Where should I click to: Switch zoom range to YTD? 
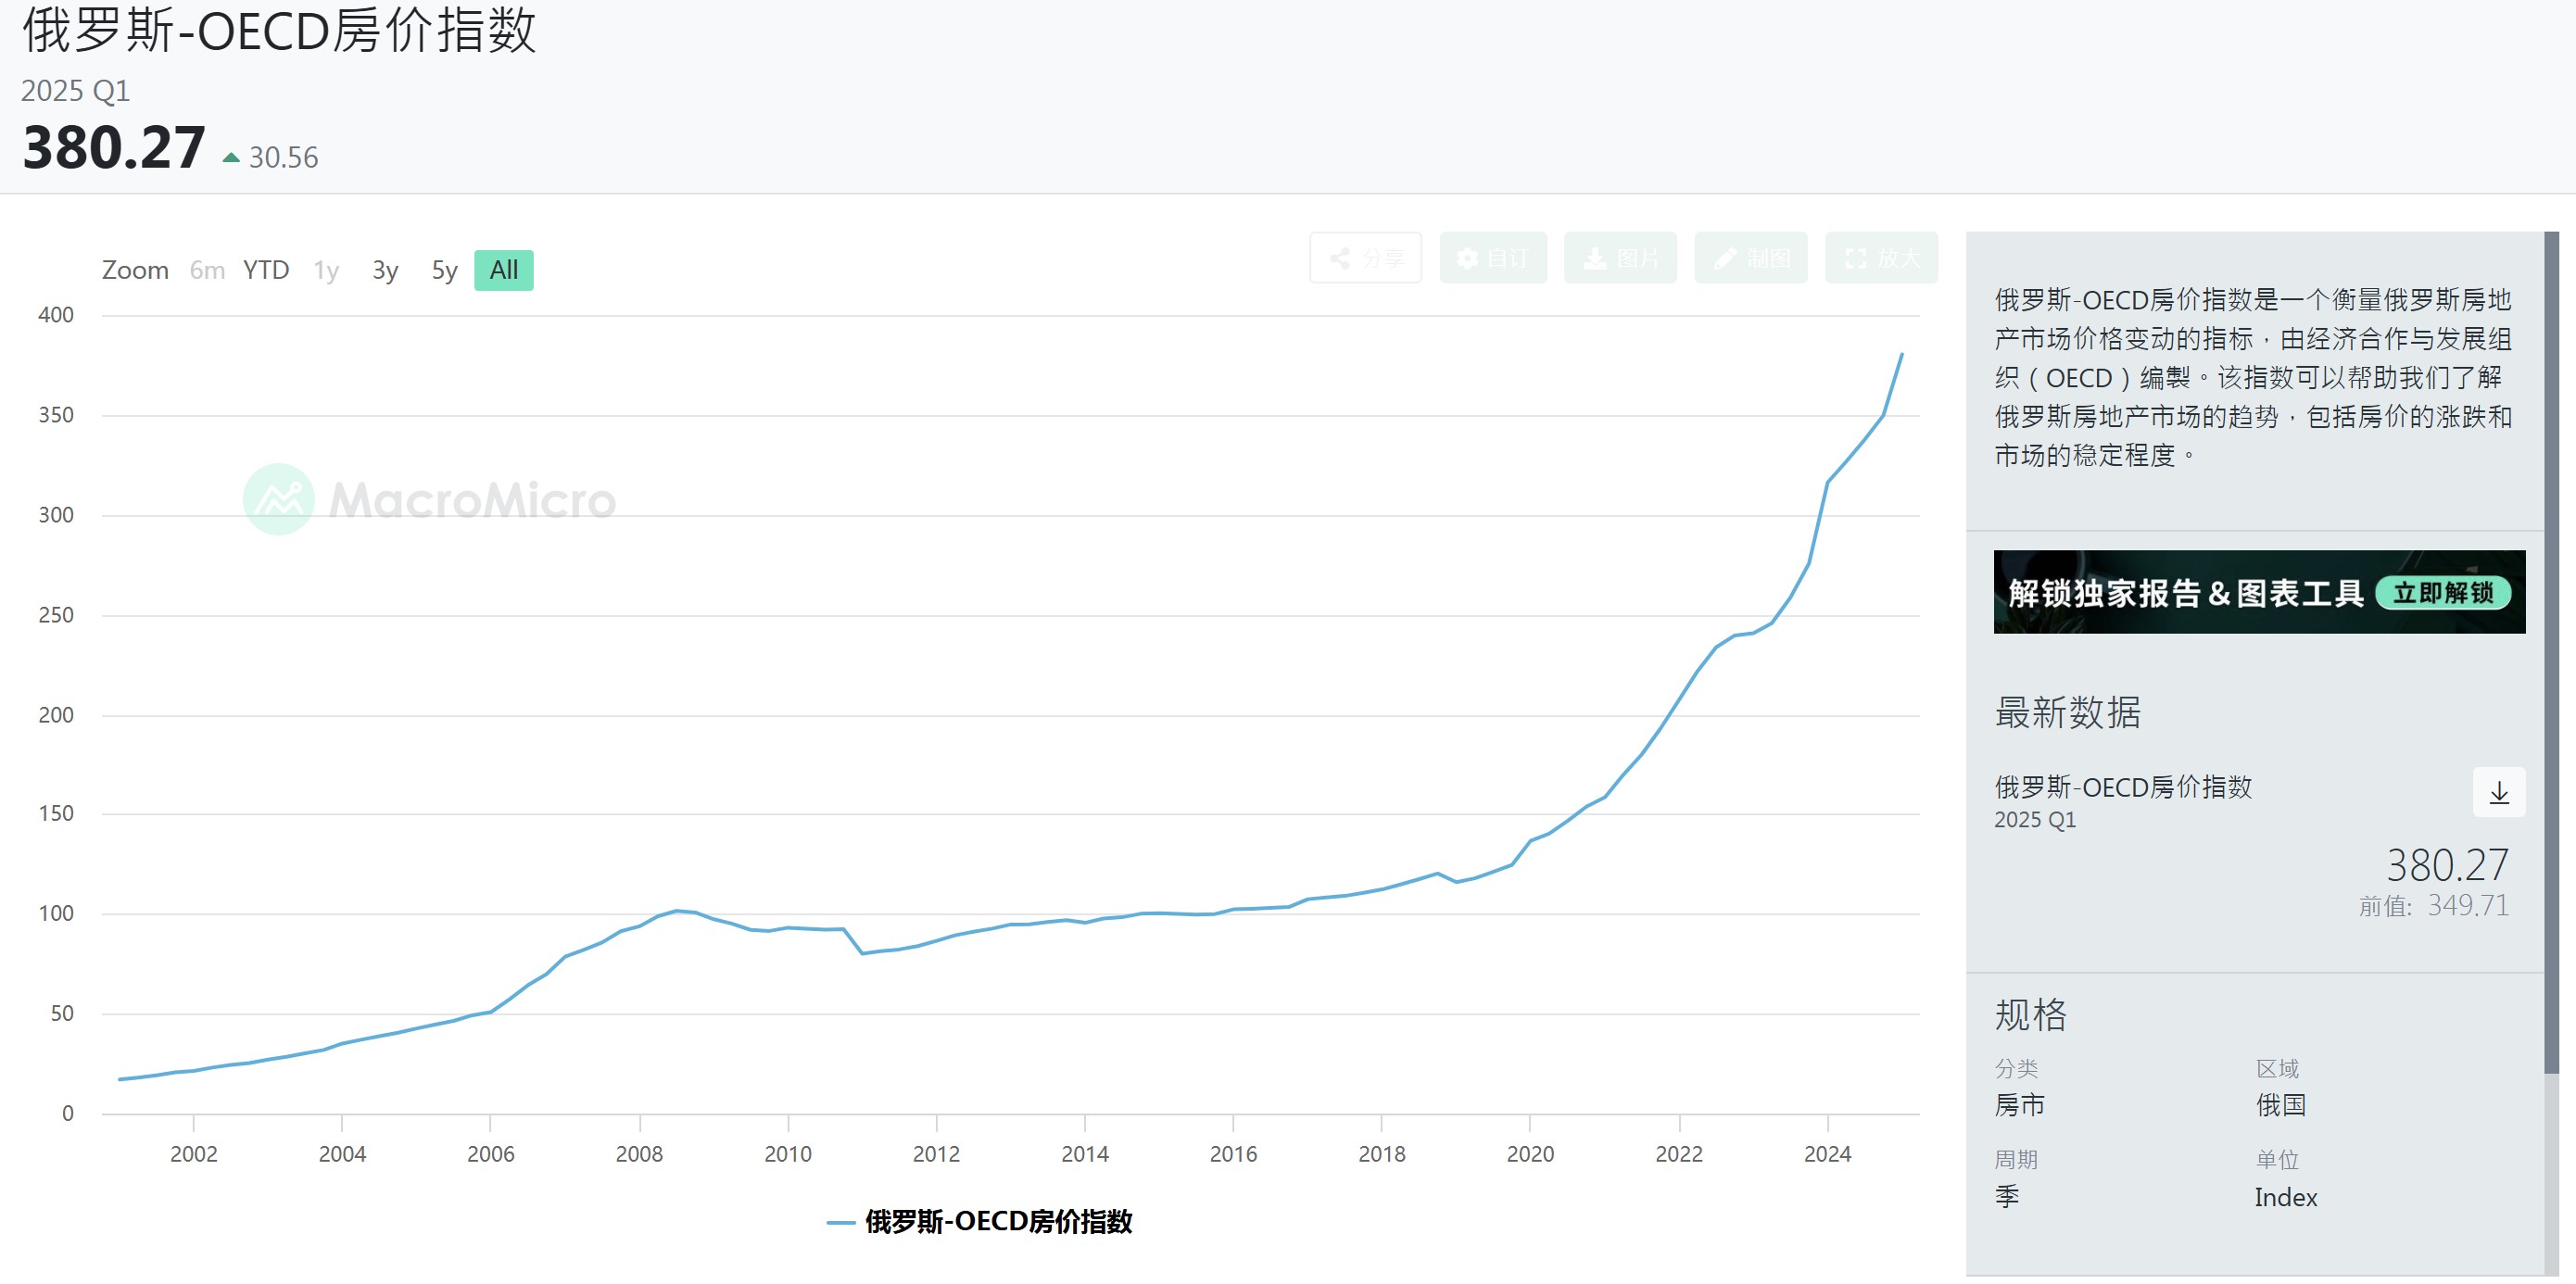tap(266, 270)
